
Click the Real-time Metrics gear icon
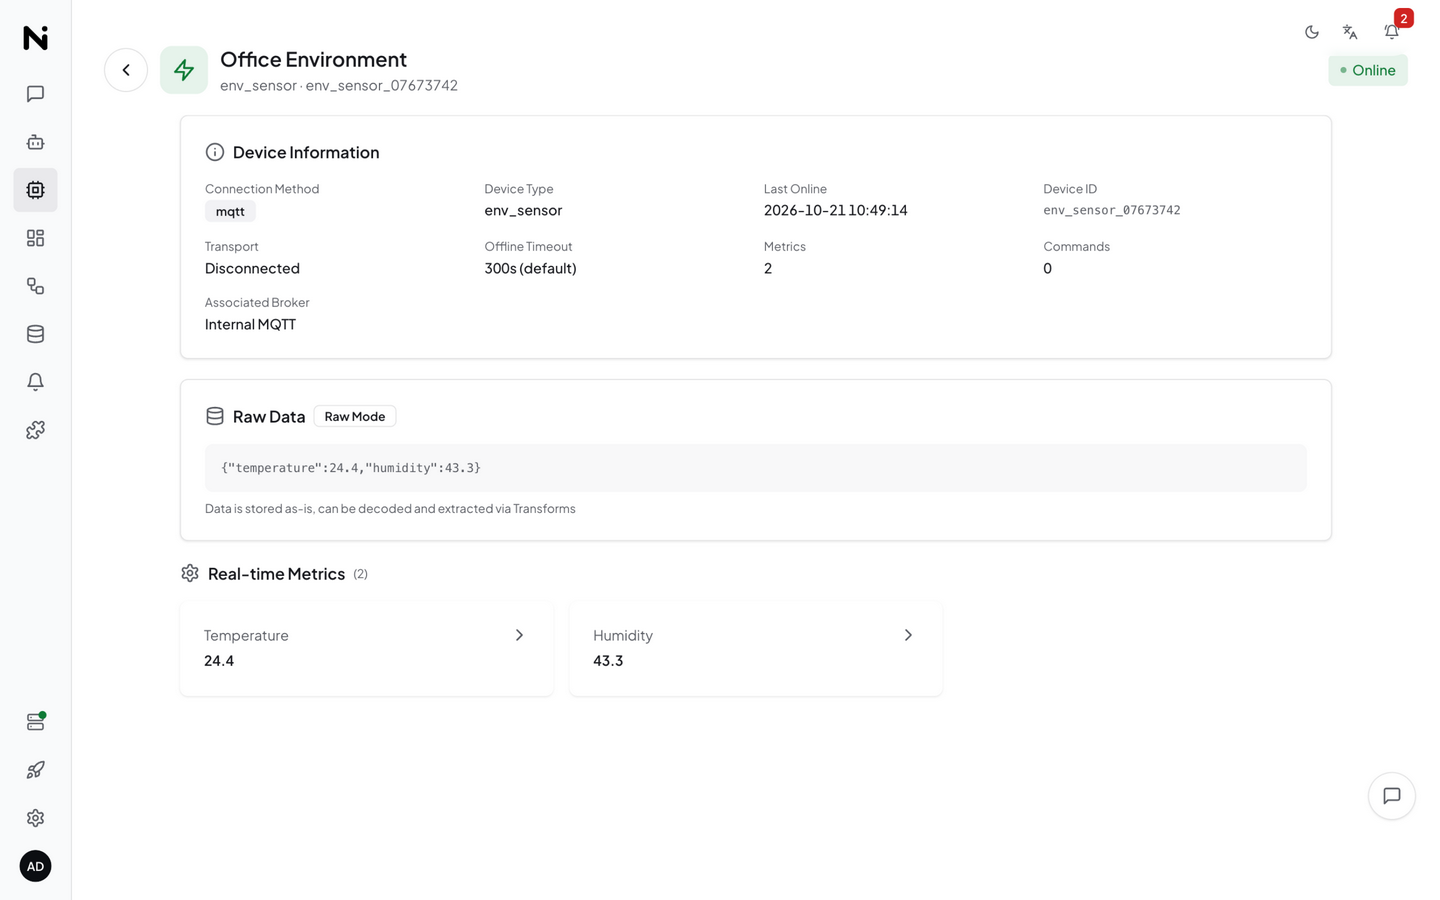[190, 573]
